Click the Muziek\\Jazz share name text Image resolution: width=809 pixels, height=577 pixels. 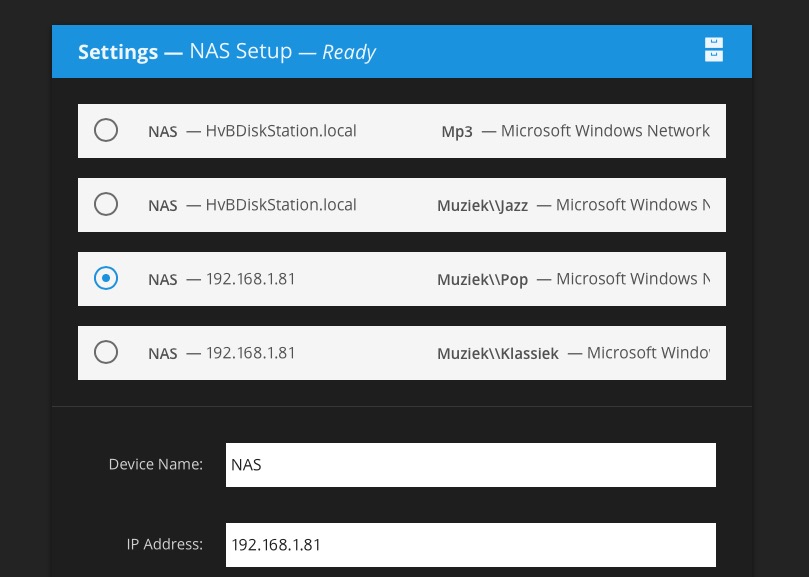pyautogui.click(x=482, y=205)
